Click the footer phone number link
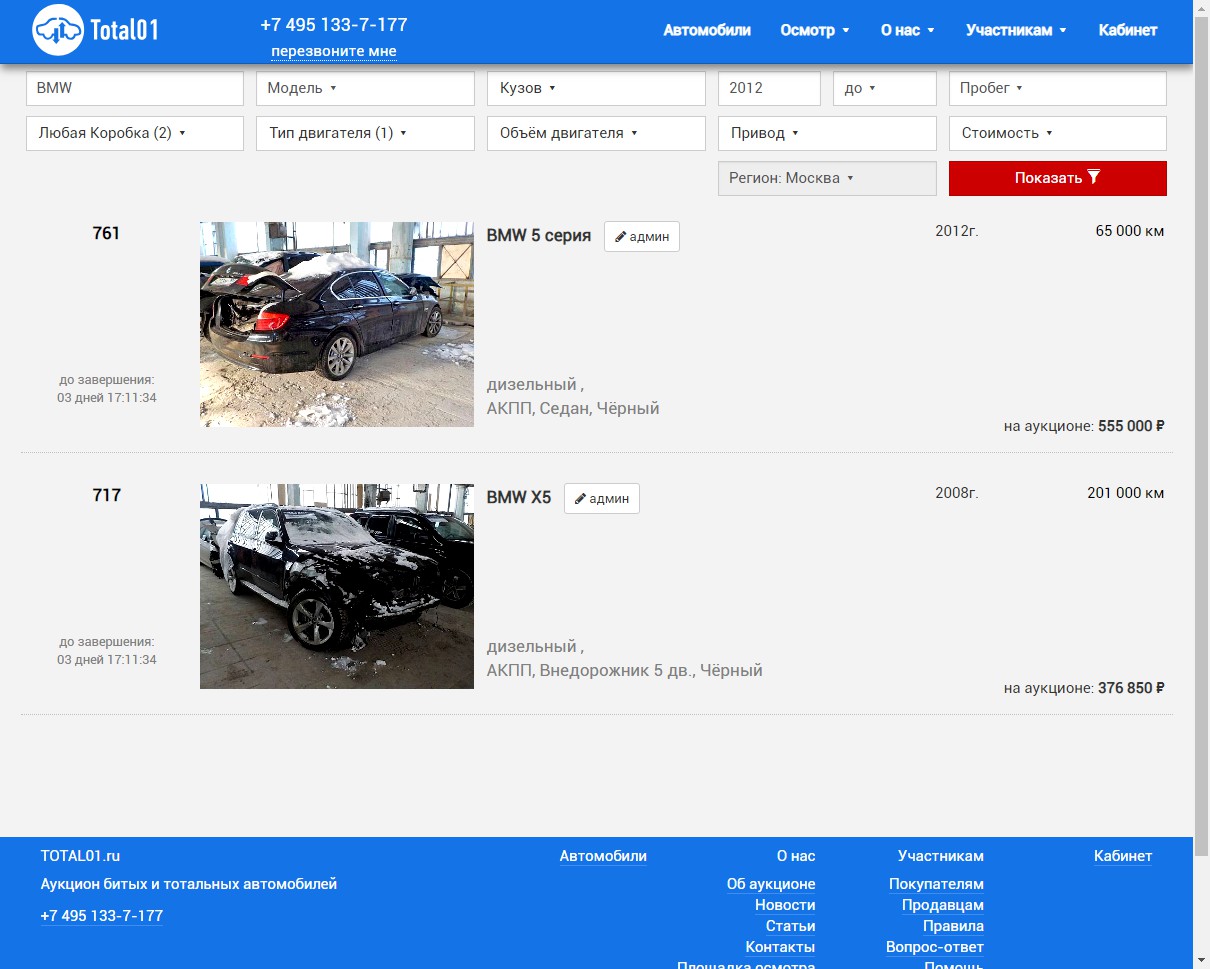The image size is (1210, 969). [x=102, y=916]
